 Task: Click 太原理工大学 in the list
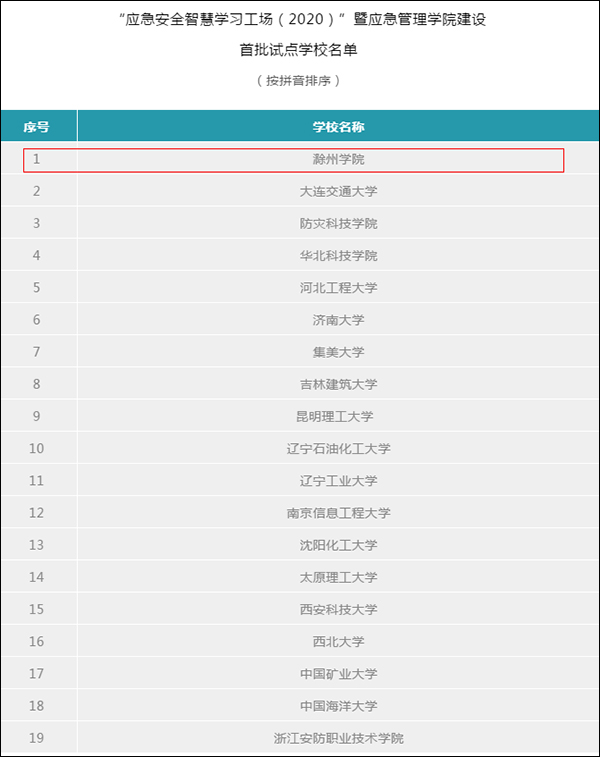coord(338,577)
